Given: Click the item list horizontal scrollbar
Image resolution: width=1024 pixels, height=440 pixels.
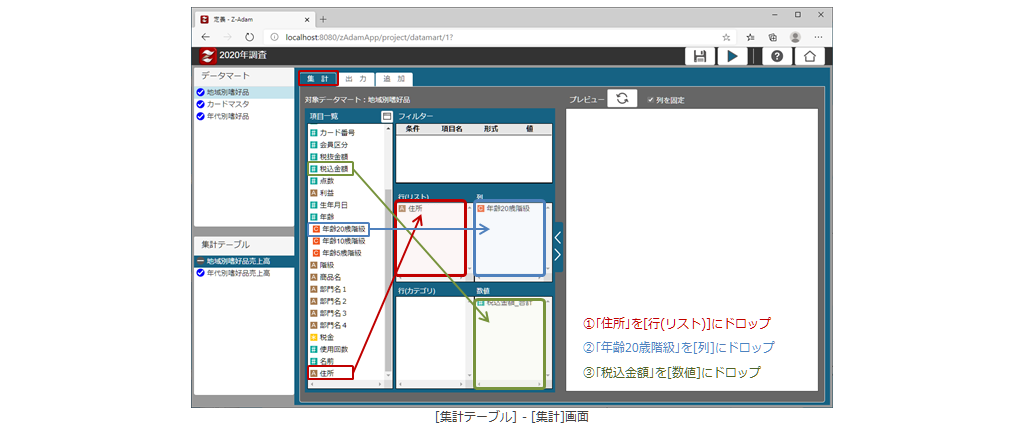Looking at the screenshot, I should [346, 384].
